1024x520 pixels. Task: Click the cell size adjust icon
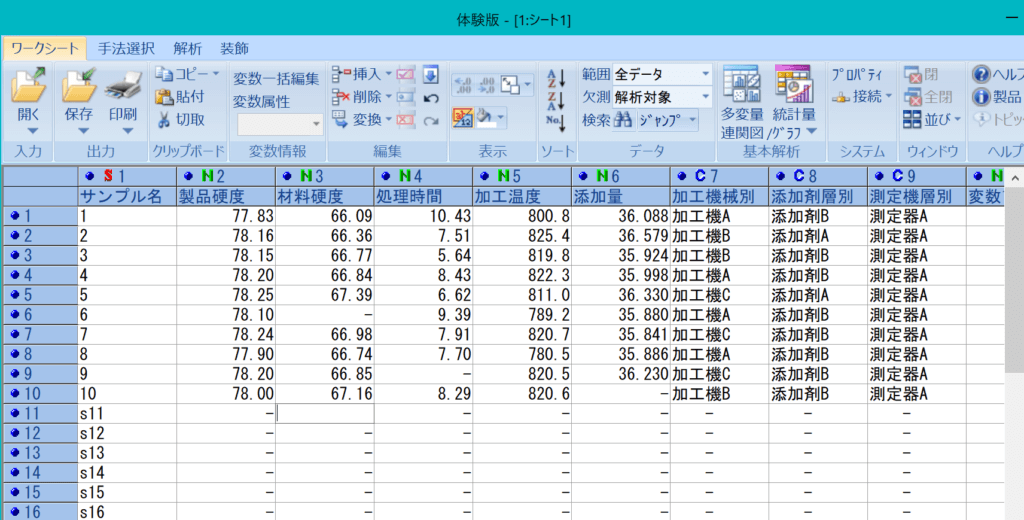coord(510,84)
